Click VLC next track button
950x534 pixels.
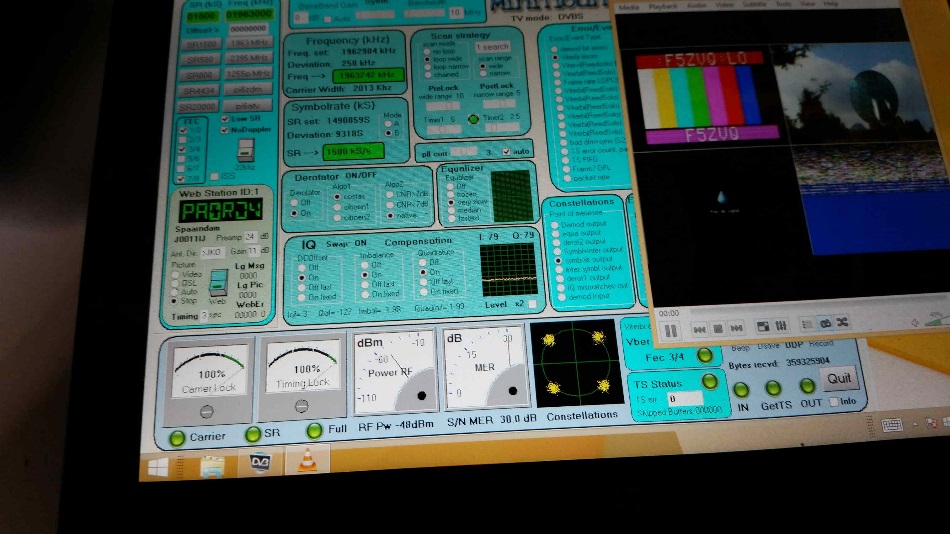click(x=736, y=328)
